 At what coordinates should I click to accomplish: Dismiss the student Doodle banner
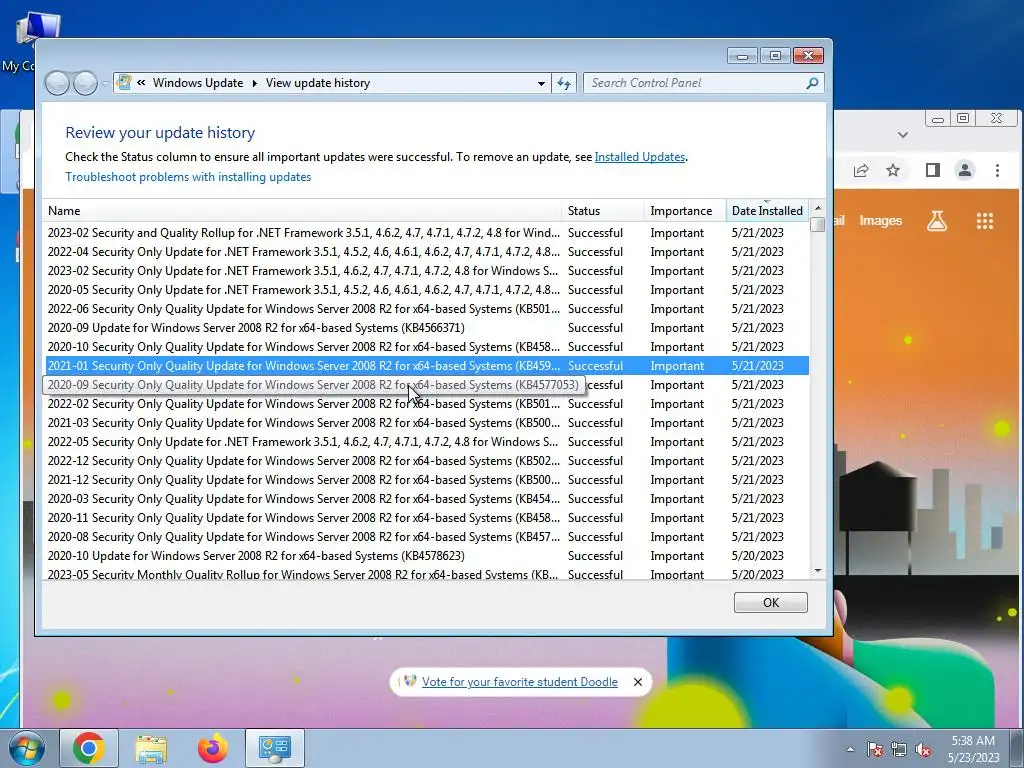pos(638,682)
